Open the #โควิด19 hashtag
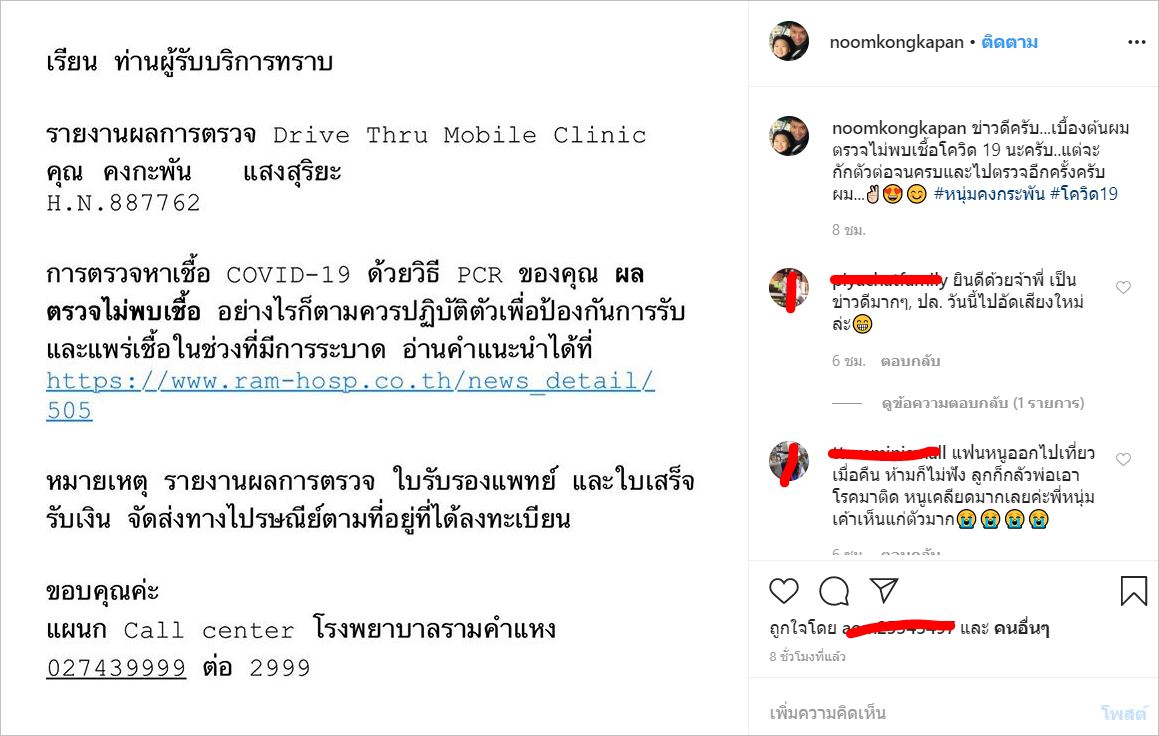The width and height of the screenshot is (1159, 736). (x=1084, y=194)
